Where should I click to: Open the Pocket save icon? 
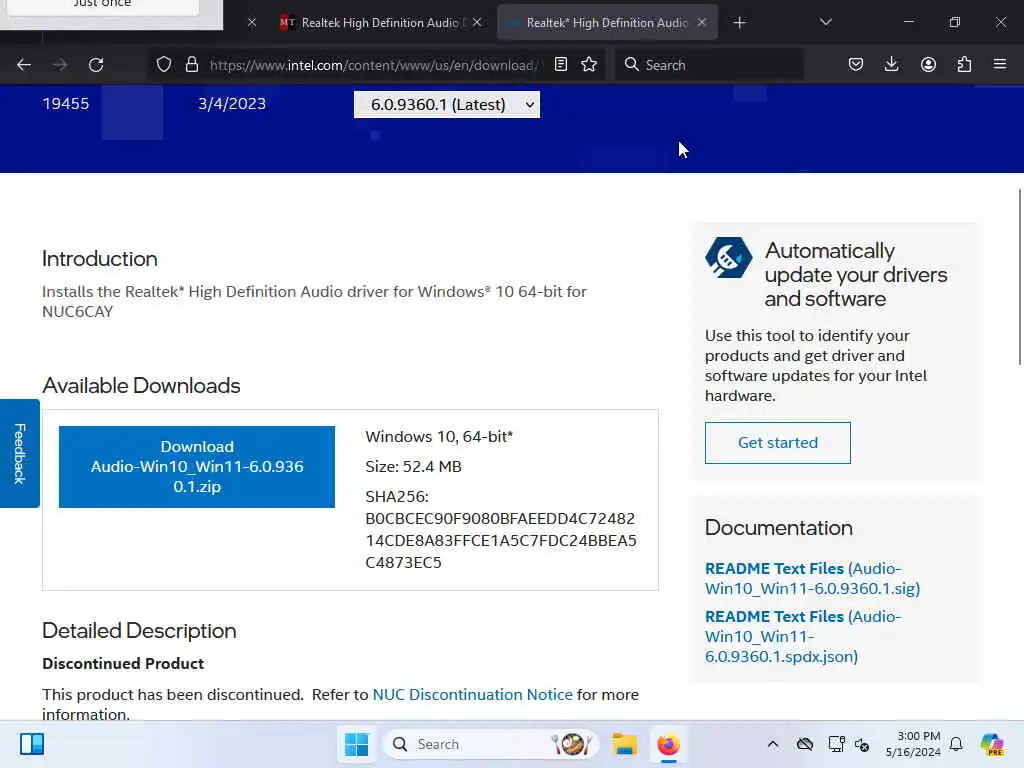tap(856, 65)
